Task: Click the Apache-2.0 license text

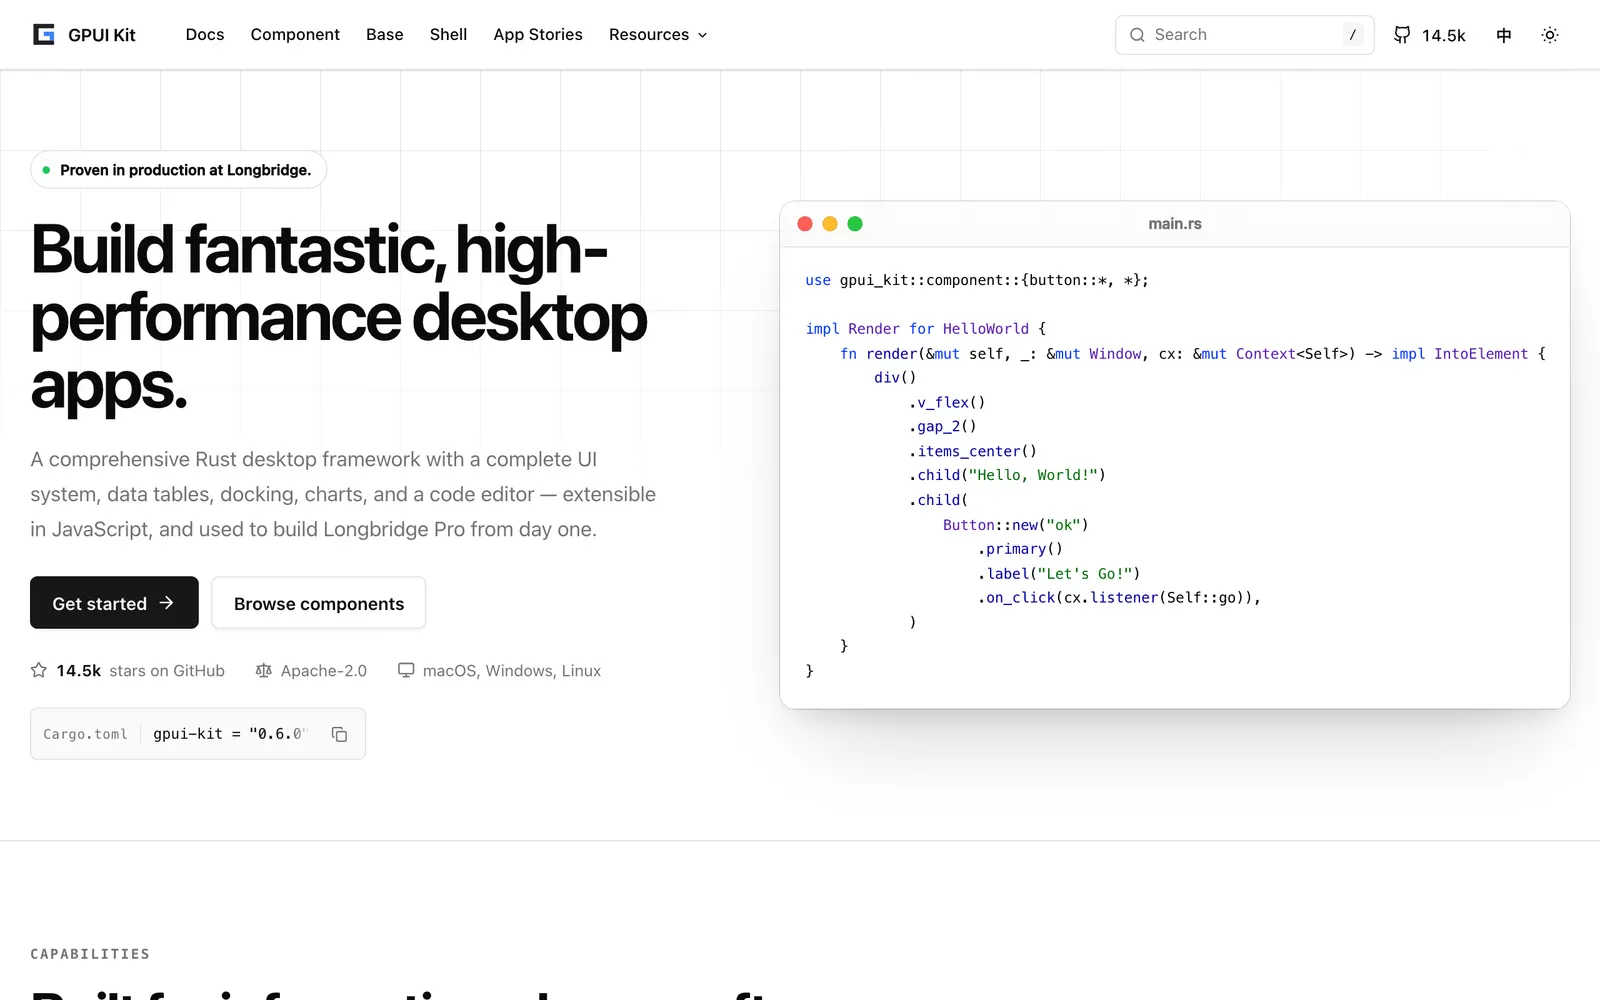Action: click(324, 670)
